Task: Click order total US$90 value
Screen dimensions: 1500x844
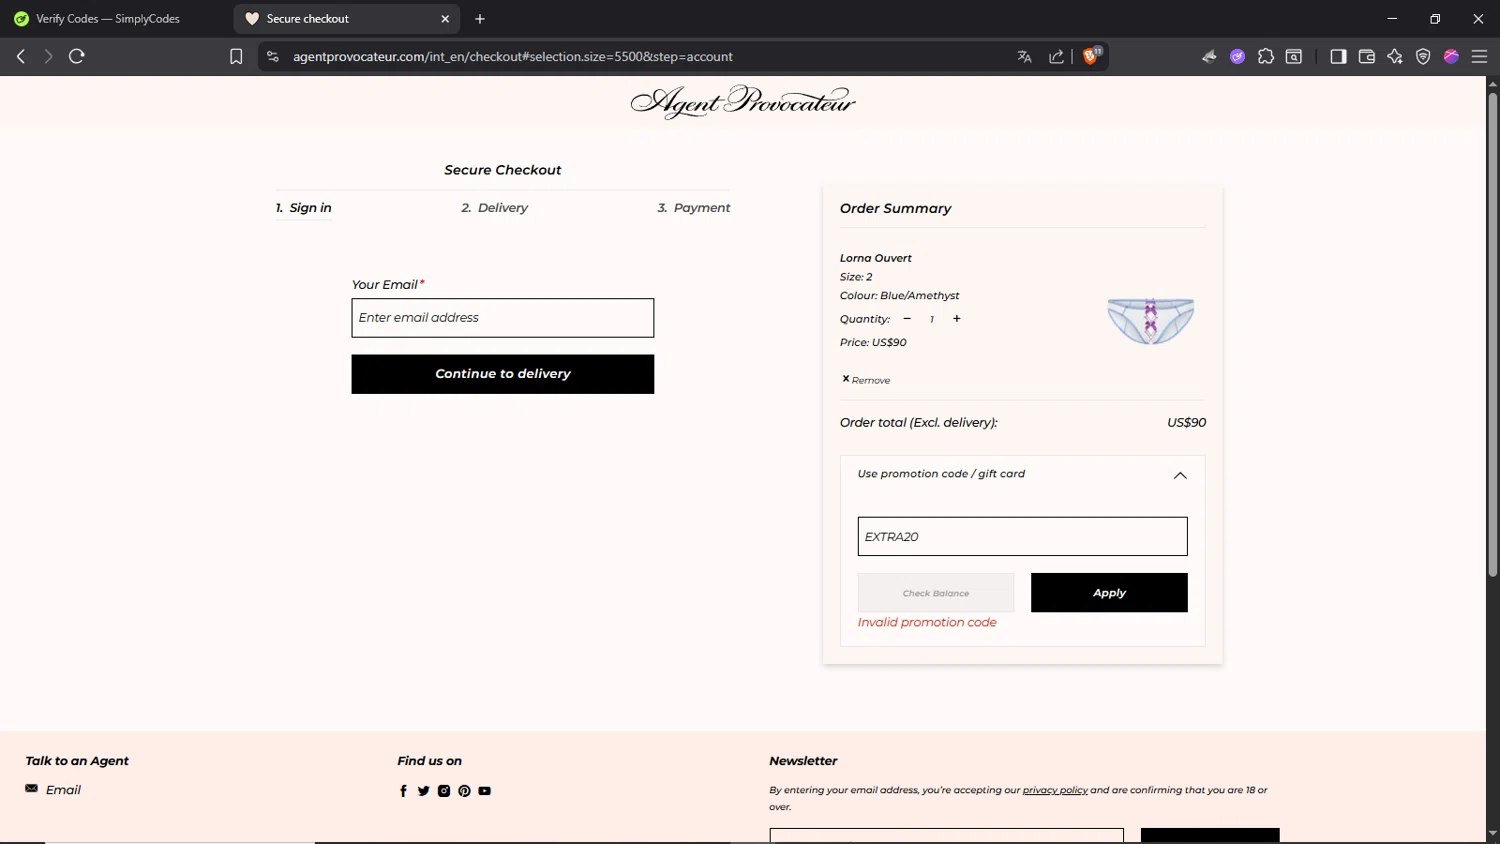Action: 1187,423
